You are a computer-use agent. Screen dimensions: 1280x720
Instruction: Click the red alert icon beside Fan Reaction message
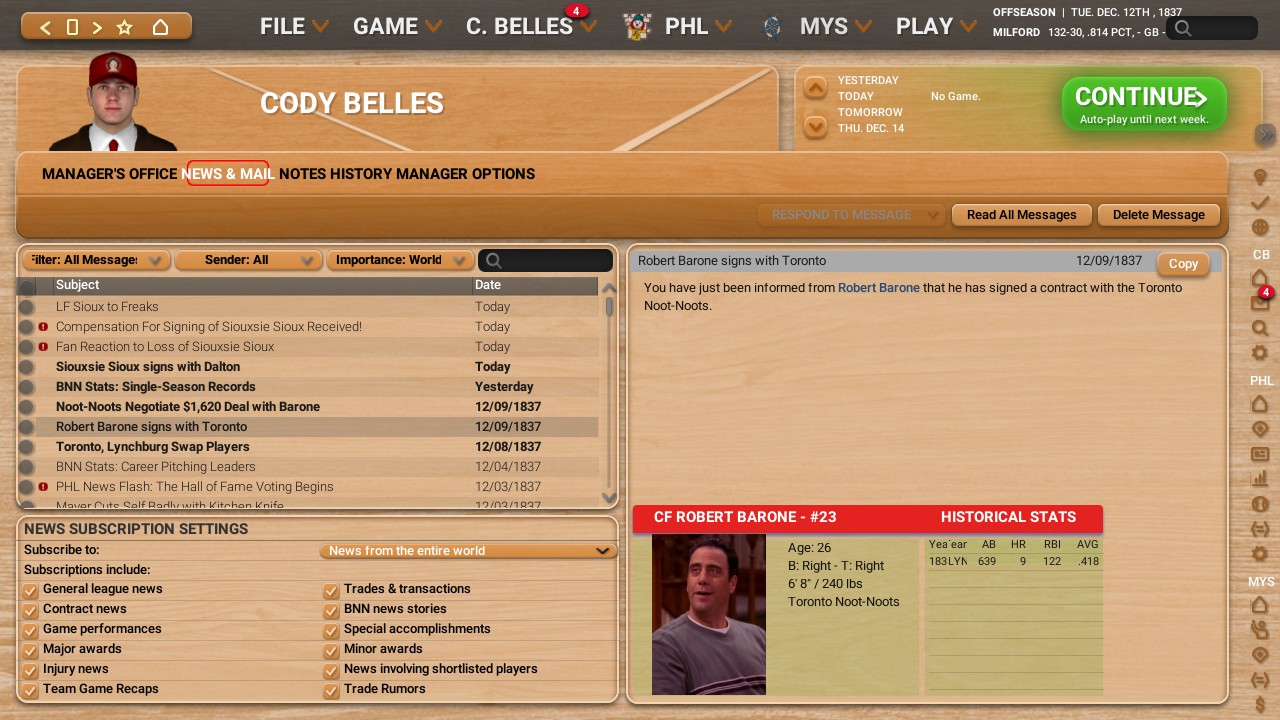coord(43,347)
